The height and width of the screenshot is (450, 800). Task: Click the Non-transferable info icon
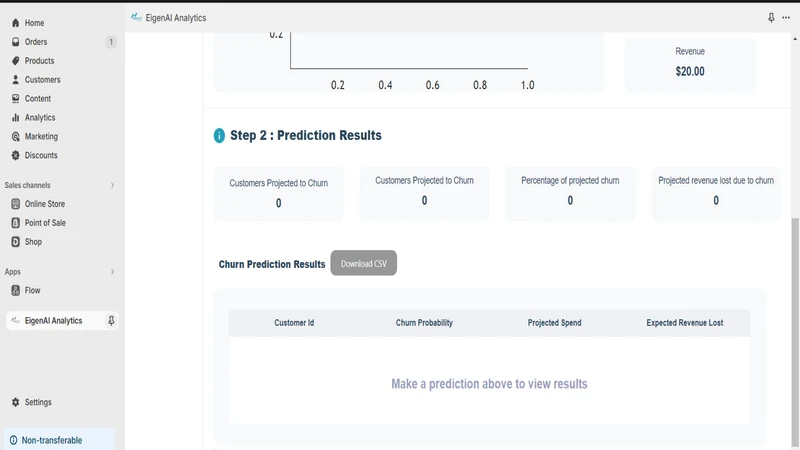click(13, 440)
